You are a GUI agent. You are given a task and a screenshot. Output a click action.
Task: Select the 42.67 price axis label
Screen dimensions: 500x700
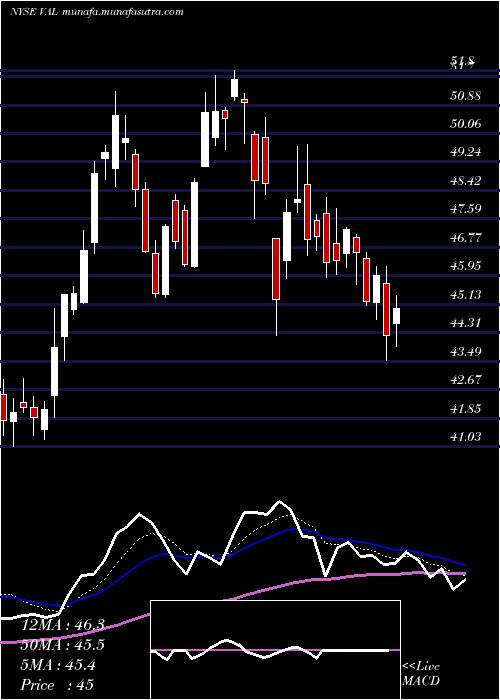(x=466, y=379)
